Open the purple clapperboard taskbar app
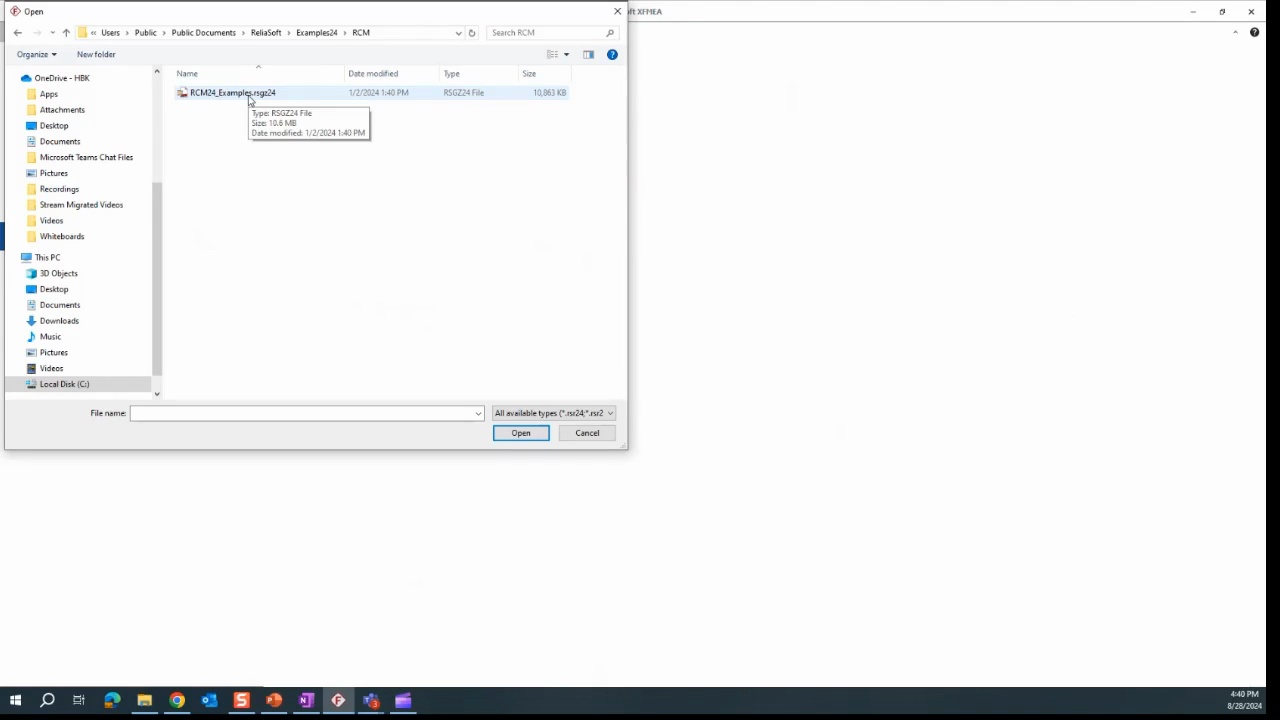1280x720 pixels. tap(403, 700)
